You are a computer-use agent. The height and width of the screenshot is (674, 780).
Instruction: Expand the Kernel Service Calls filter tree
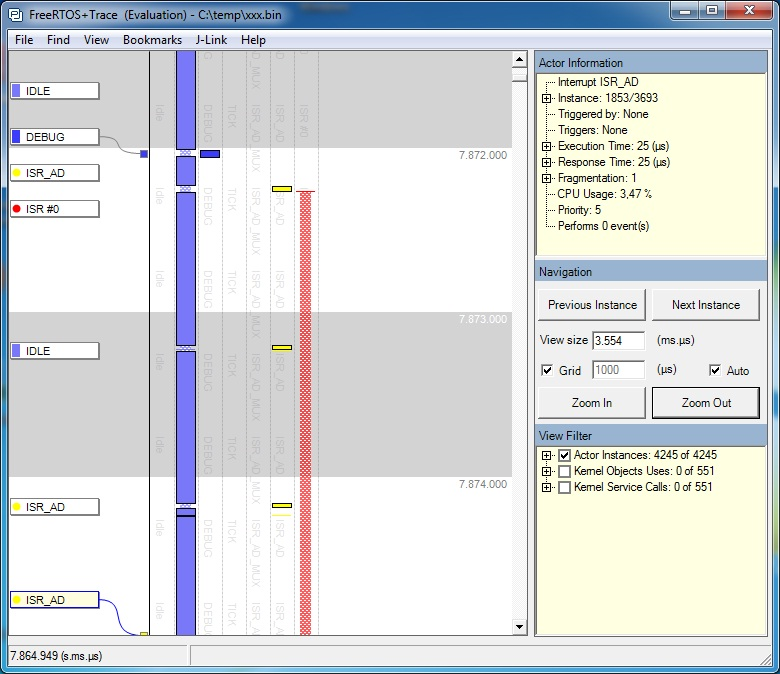(x=546, y=487)
